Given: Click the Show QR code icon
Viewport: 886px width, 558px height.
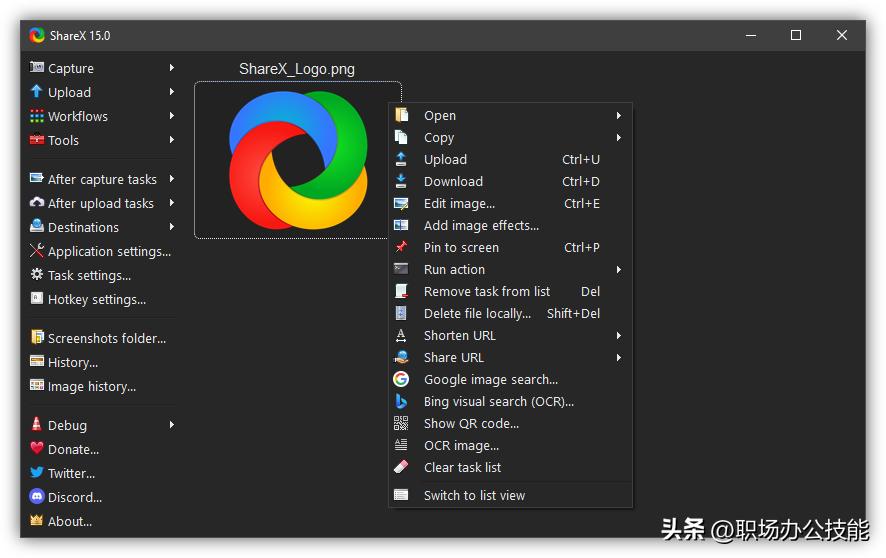Looking at the screenshot, I should (x=401, y=423).
